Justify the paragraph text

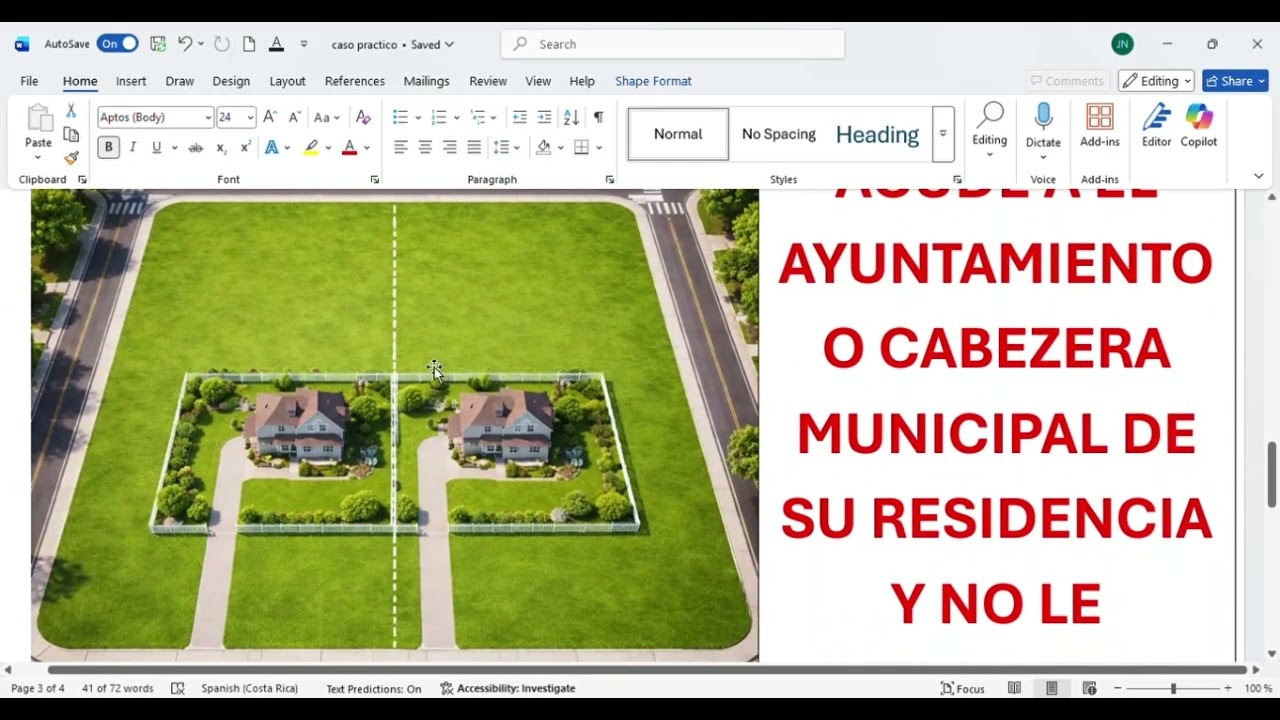(474, 147)
